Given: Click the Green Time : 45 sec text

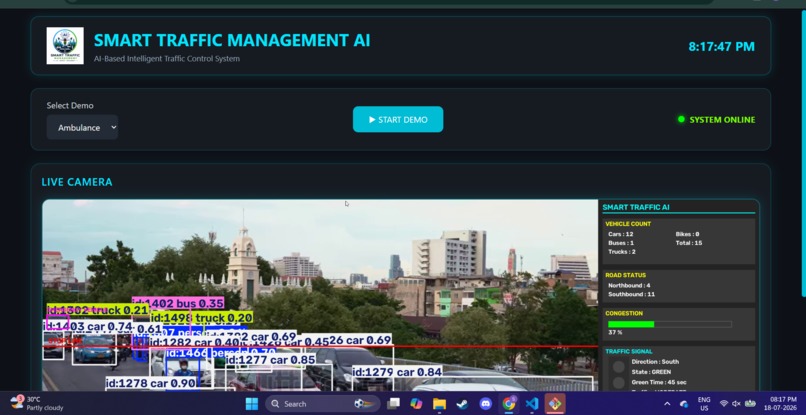Looking at the screenshot, I should click(x=659, y=382).
